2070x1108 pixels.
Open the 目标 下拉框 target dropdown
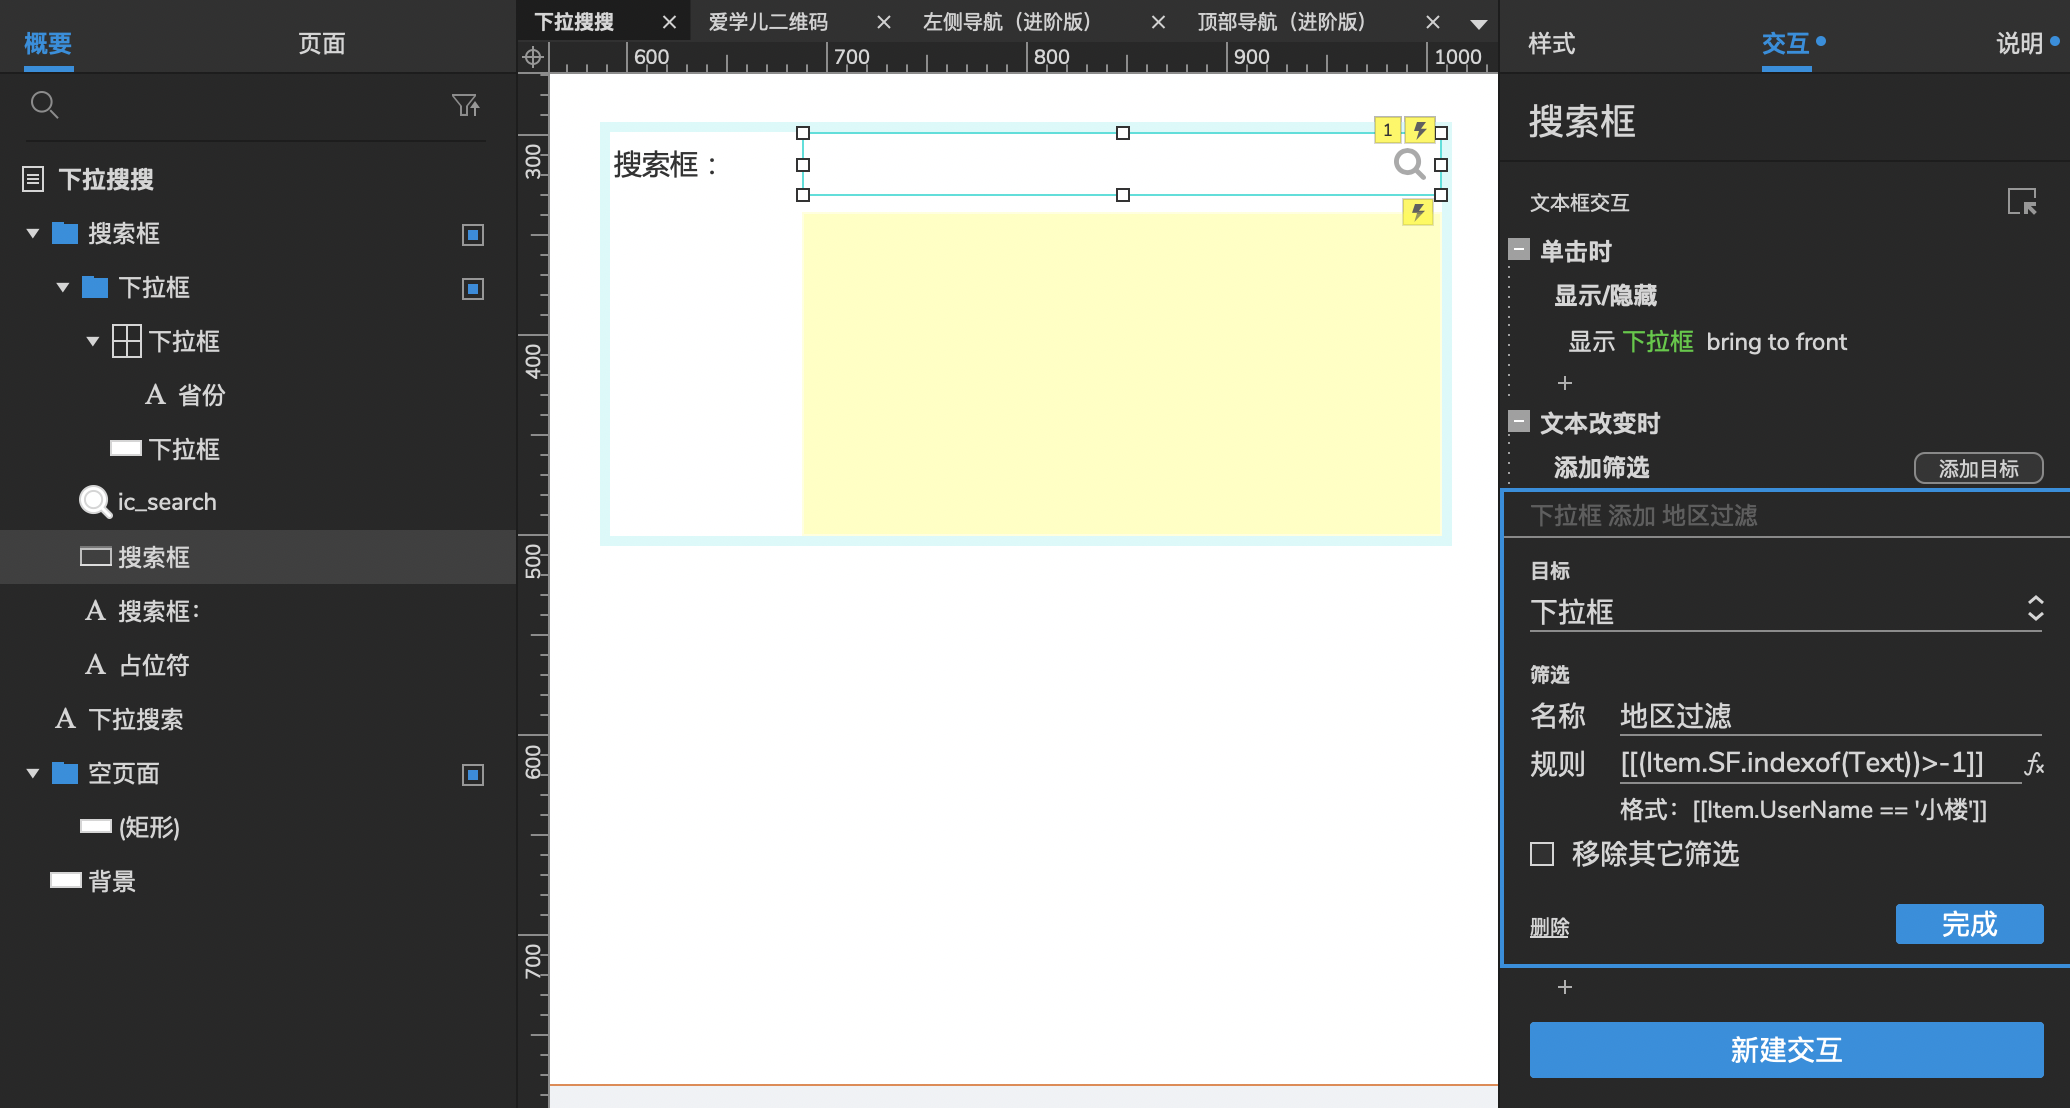coord(1786,611)
